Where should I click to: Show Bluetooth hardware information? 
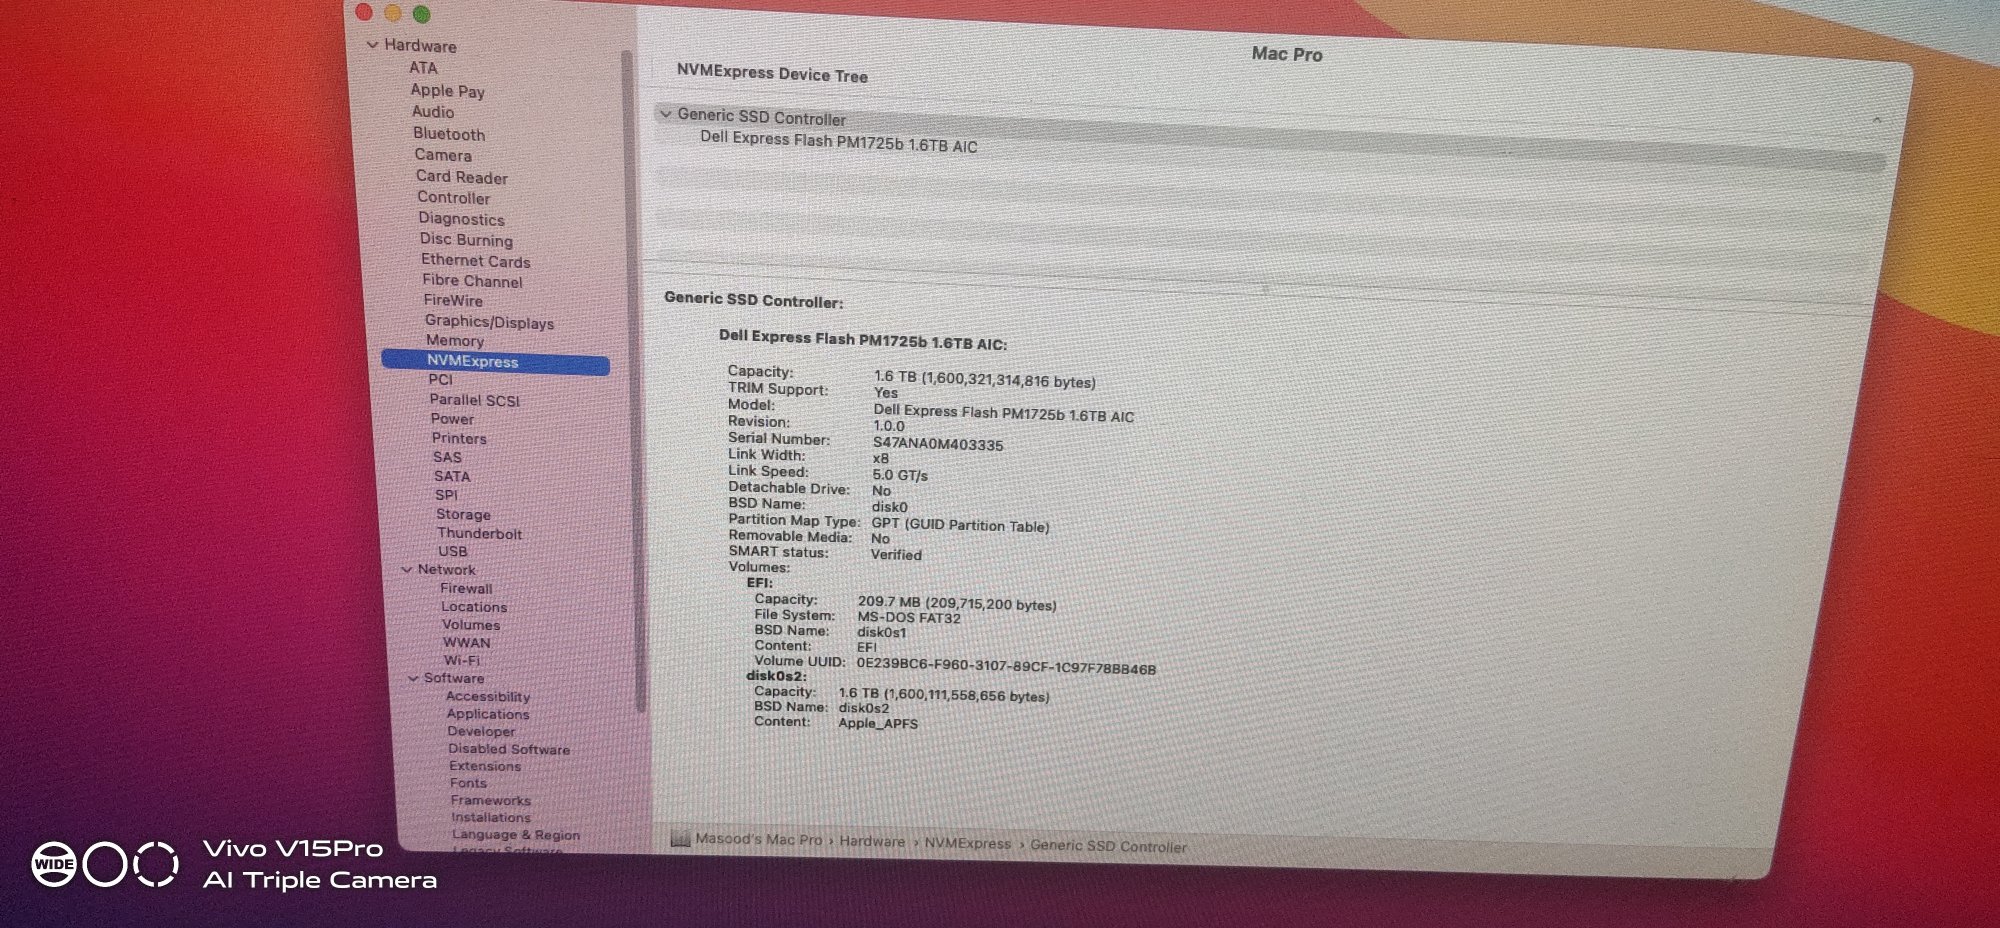pos(449,134)
